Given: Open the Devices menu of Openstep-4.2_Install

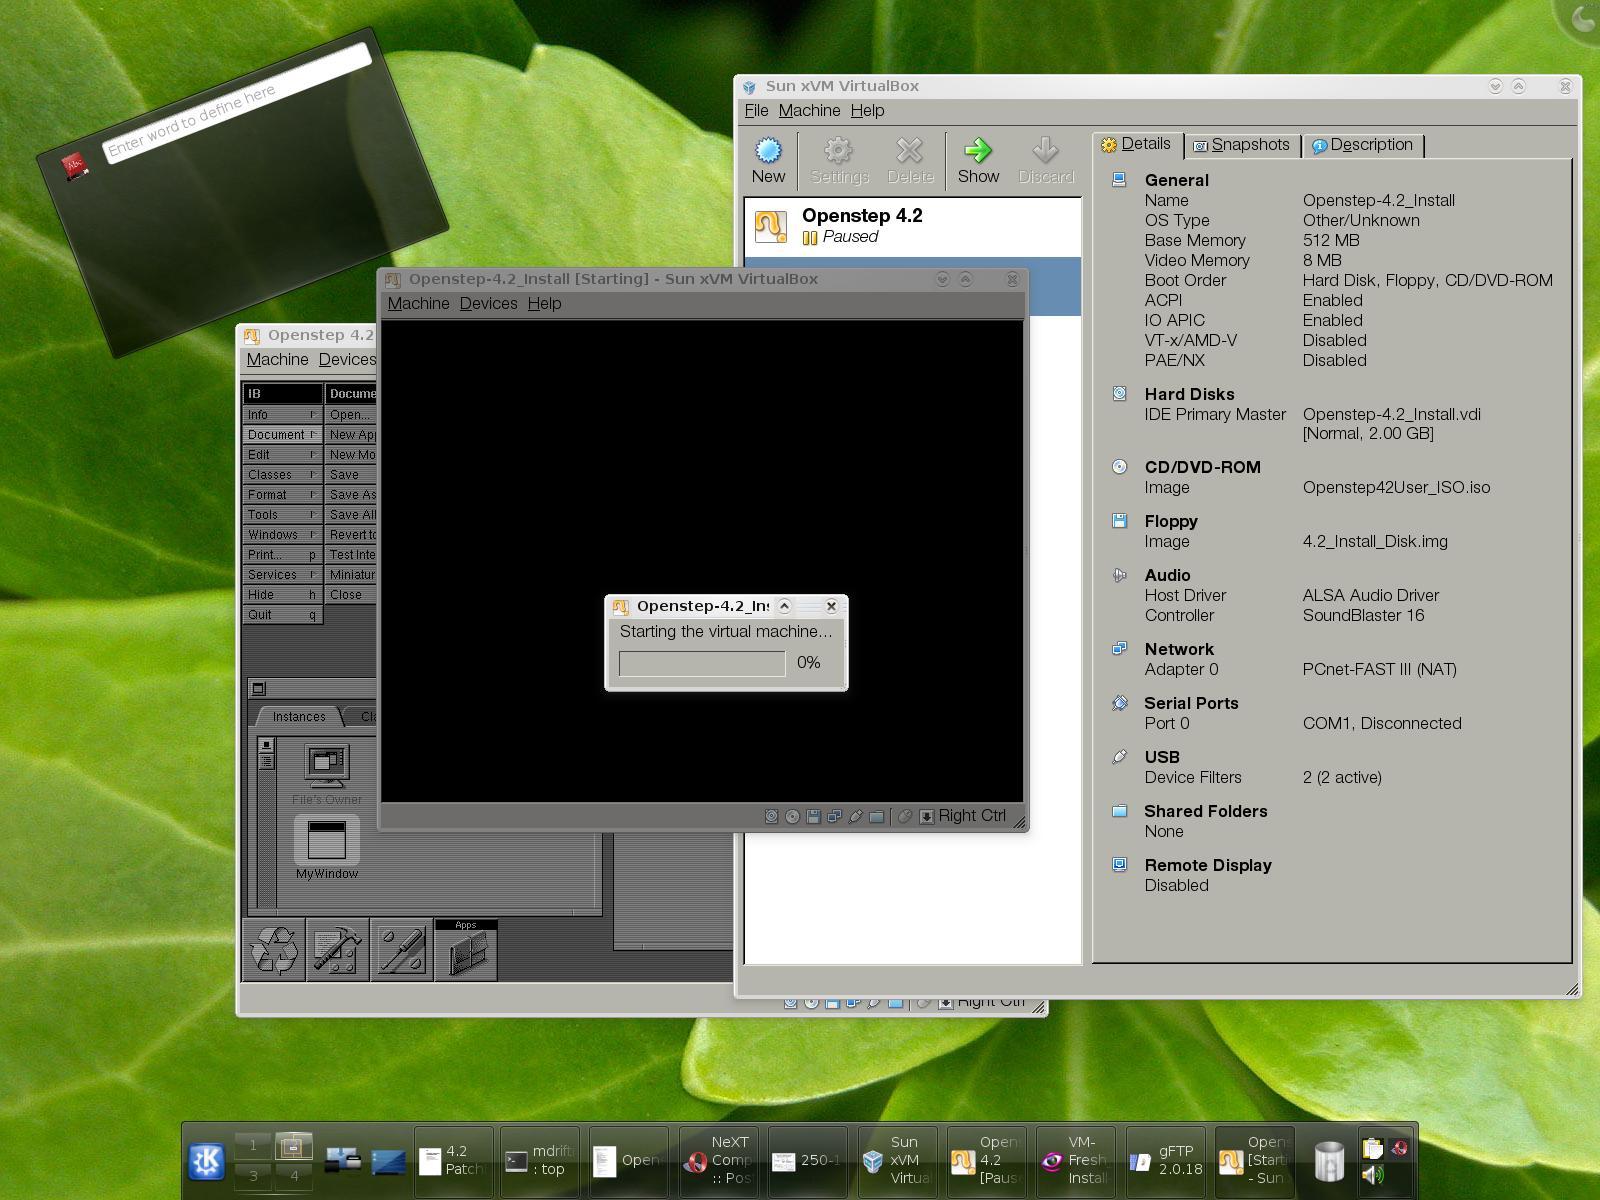Looking at the screenshot, I should pyautogui.click(x=489, y=303).
